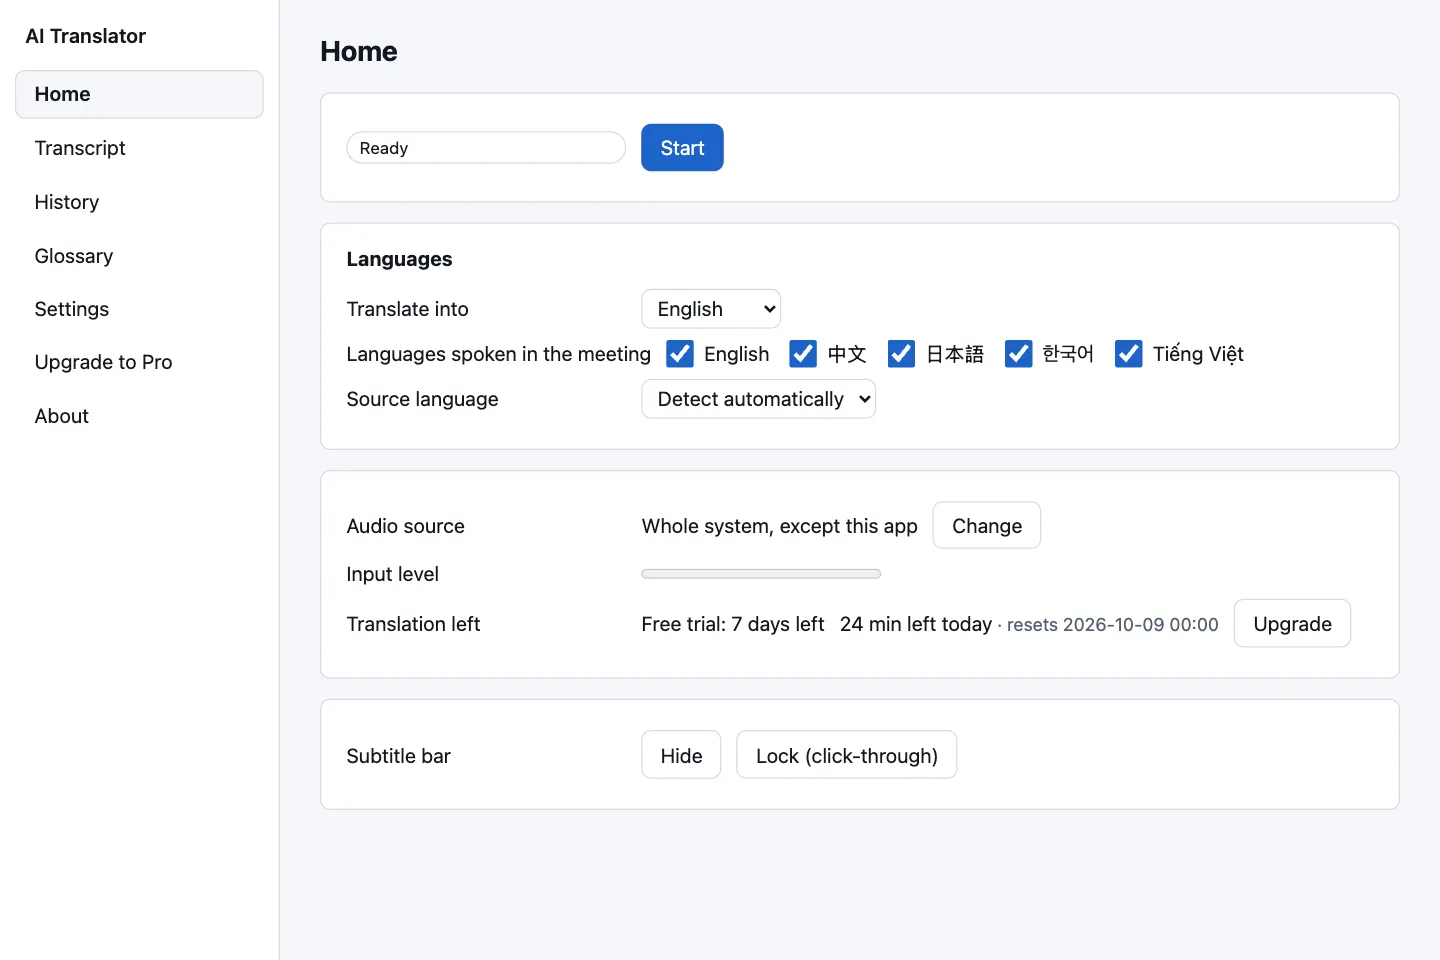The image size is (1440, 960).
Task: Toggle the English spoken language checkbox
Action: 680,354
